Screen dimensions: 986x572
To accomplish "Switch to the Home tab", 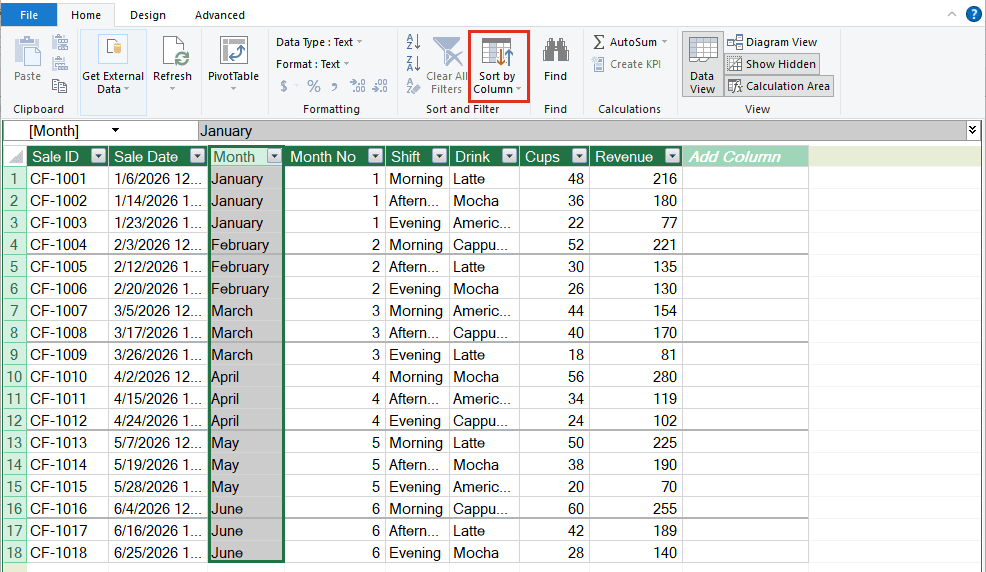I will pyautogui.click(x=86, y=14).
